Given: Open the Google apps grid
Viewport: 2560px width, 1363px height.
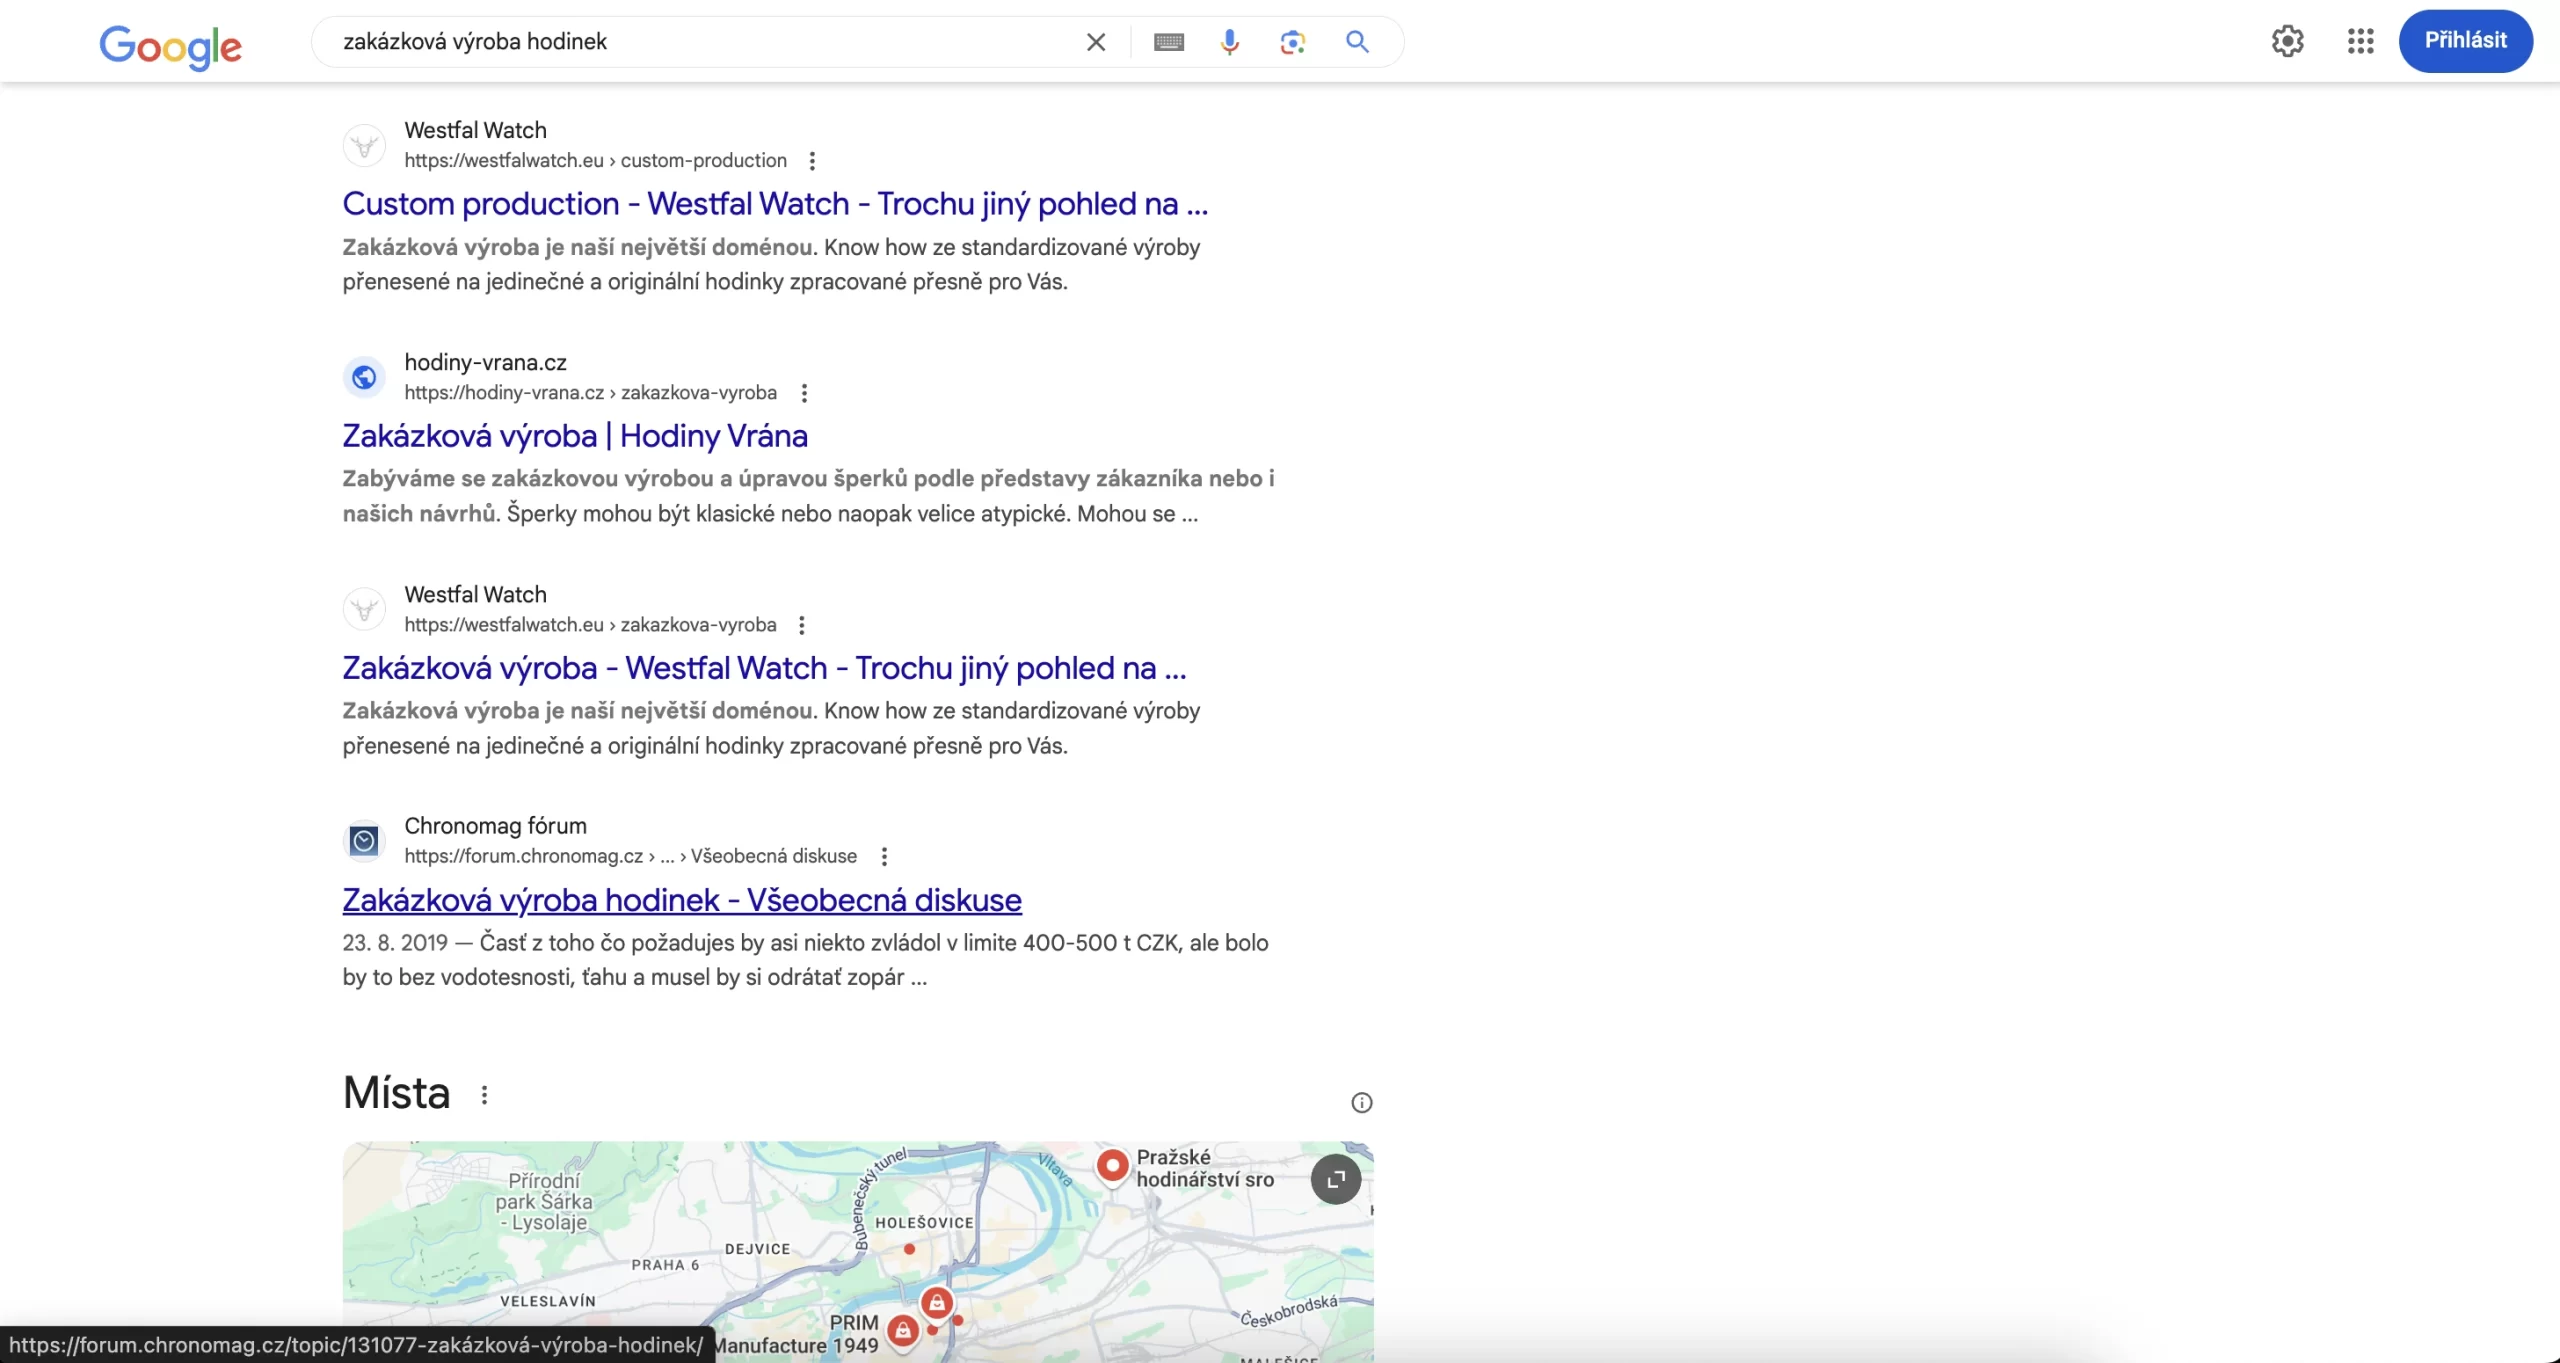Looking at the screenshot, I should [2360, 41].
